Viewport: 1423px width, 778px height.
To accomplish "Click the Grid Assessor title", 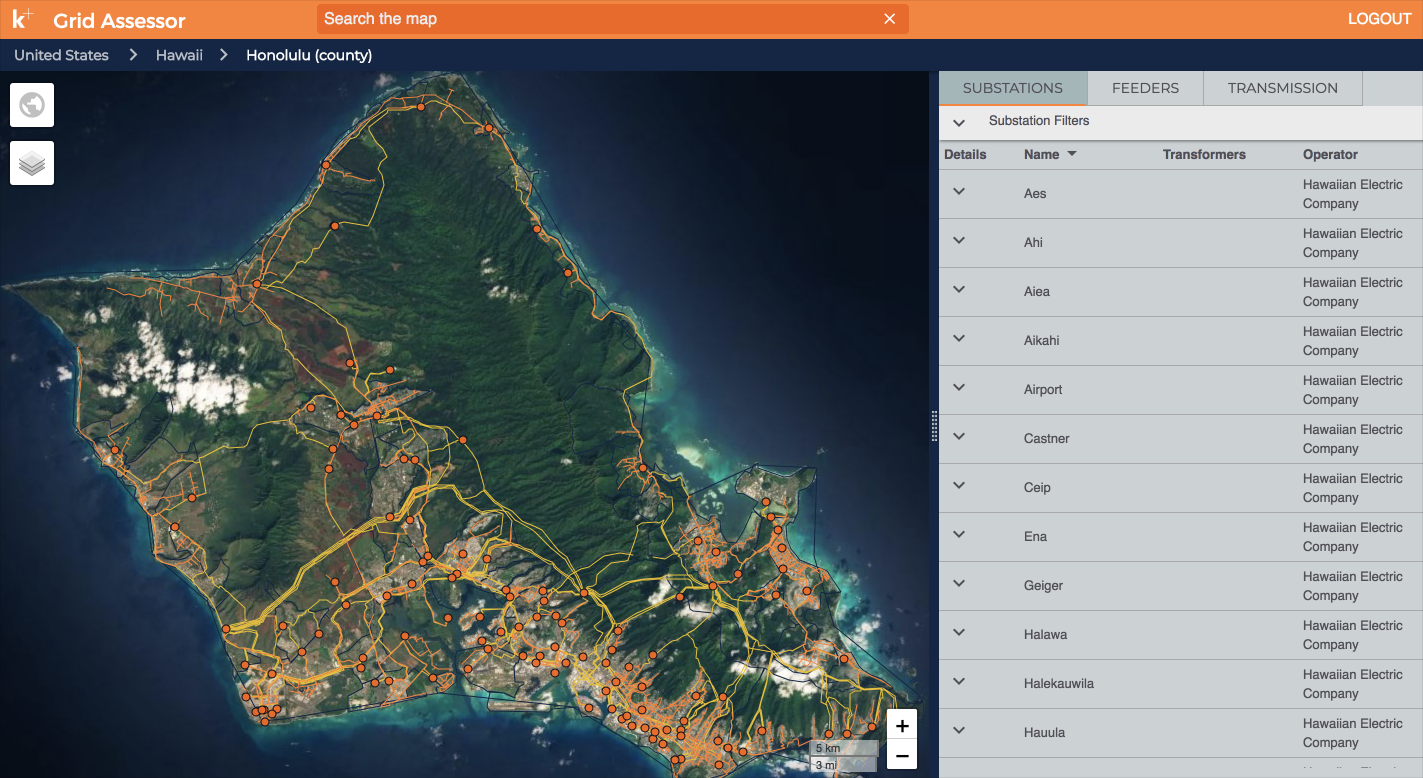I will point(119,20).
